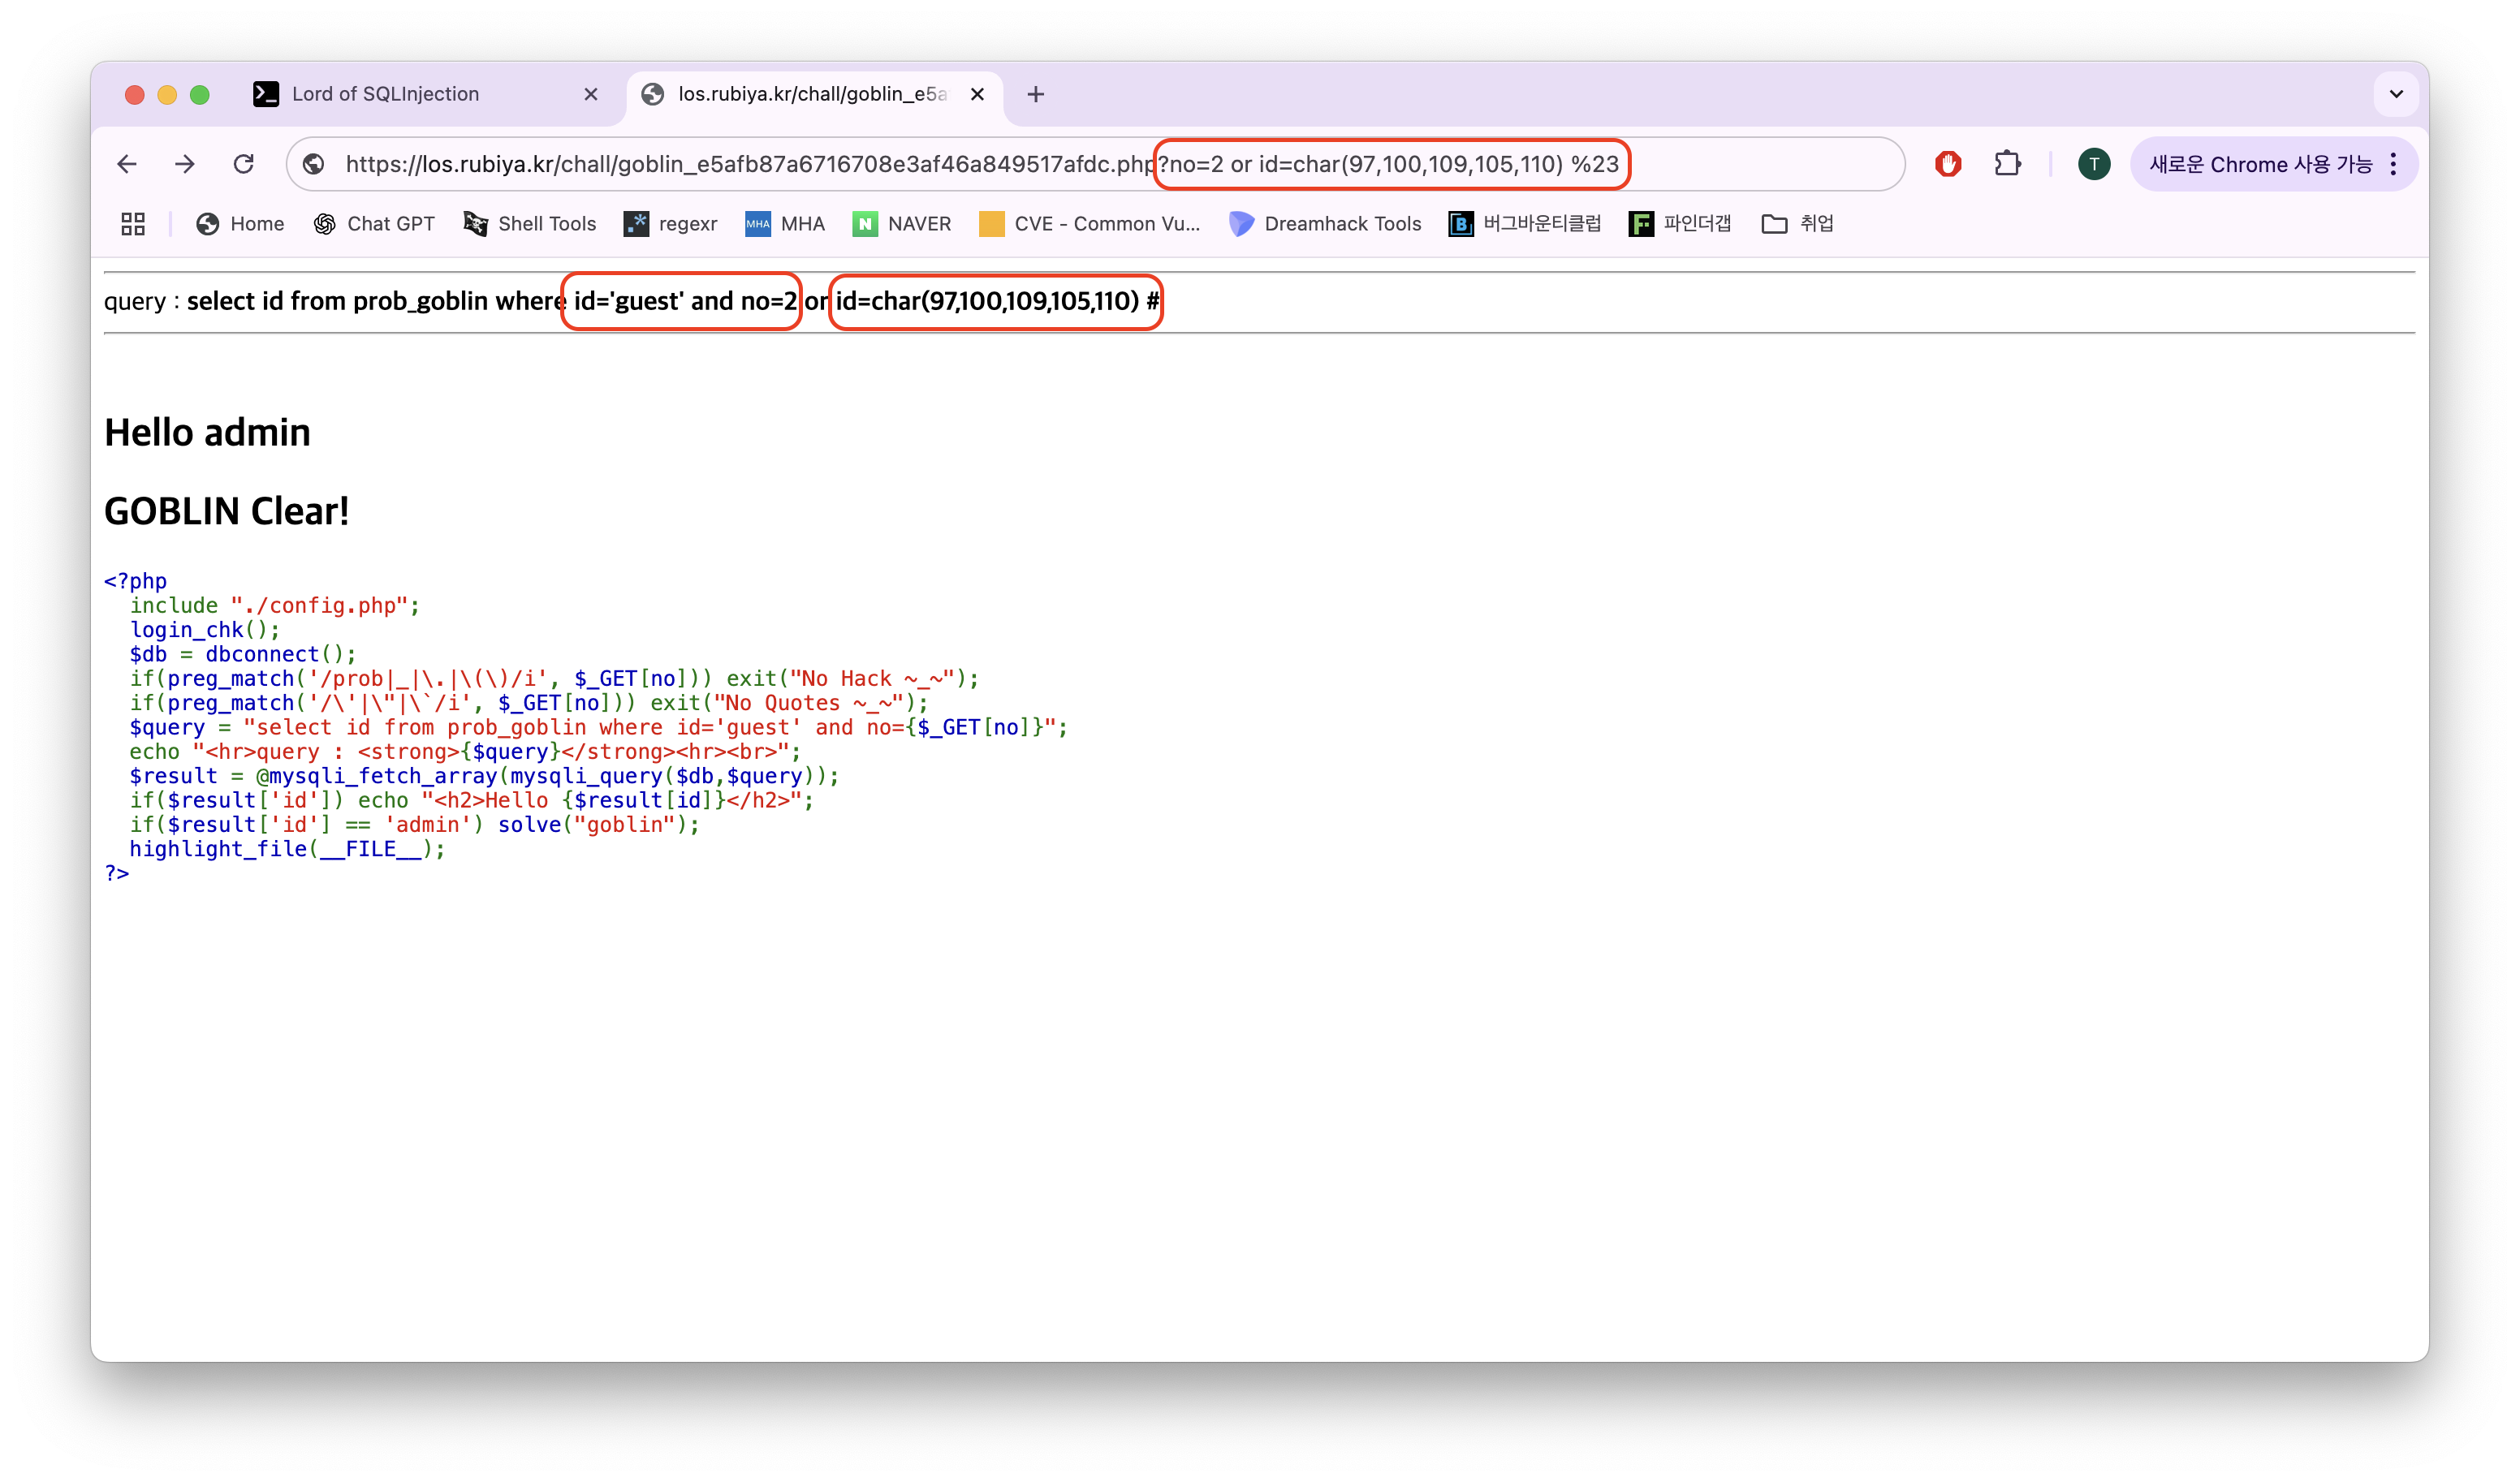Expand the tab search chevron
The image size is (2520, 1482).
coord(2396,94)
